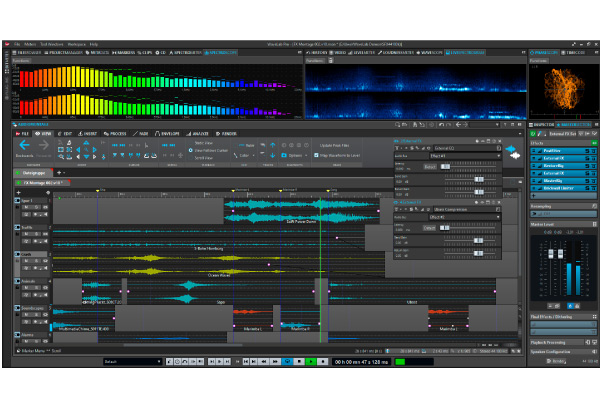This screenshot has height=404, width=600.
Task: Click the left Master Level fader
Action: coord(551,253)
